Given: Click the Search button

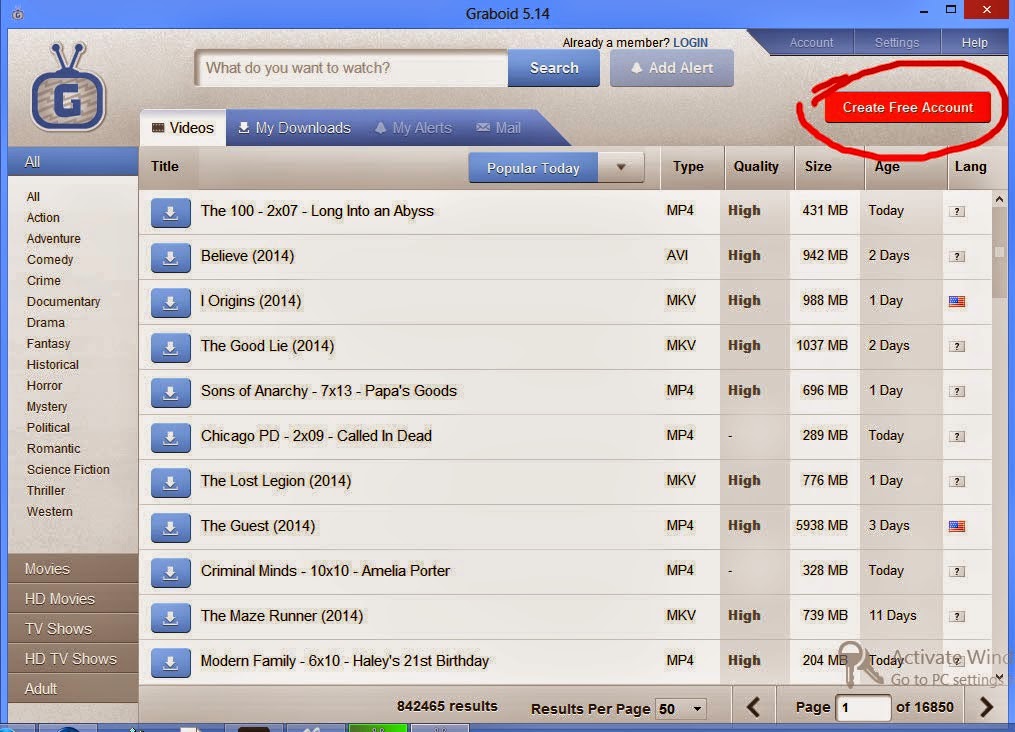Looking at the screenshot, I should pyautogui.click(x=554, y=68).
